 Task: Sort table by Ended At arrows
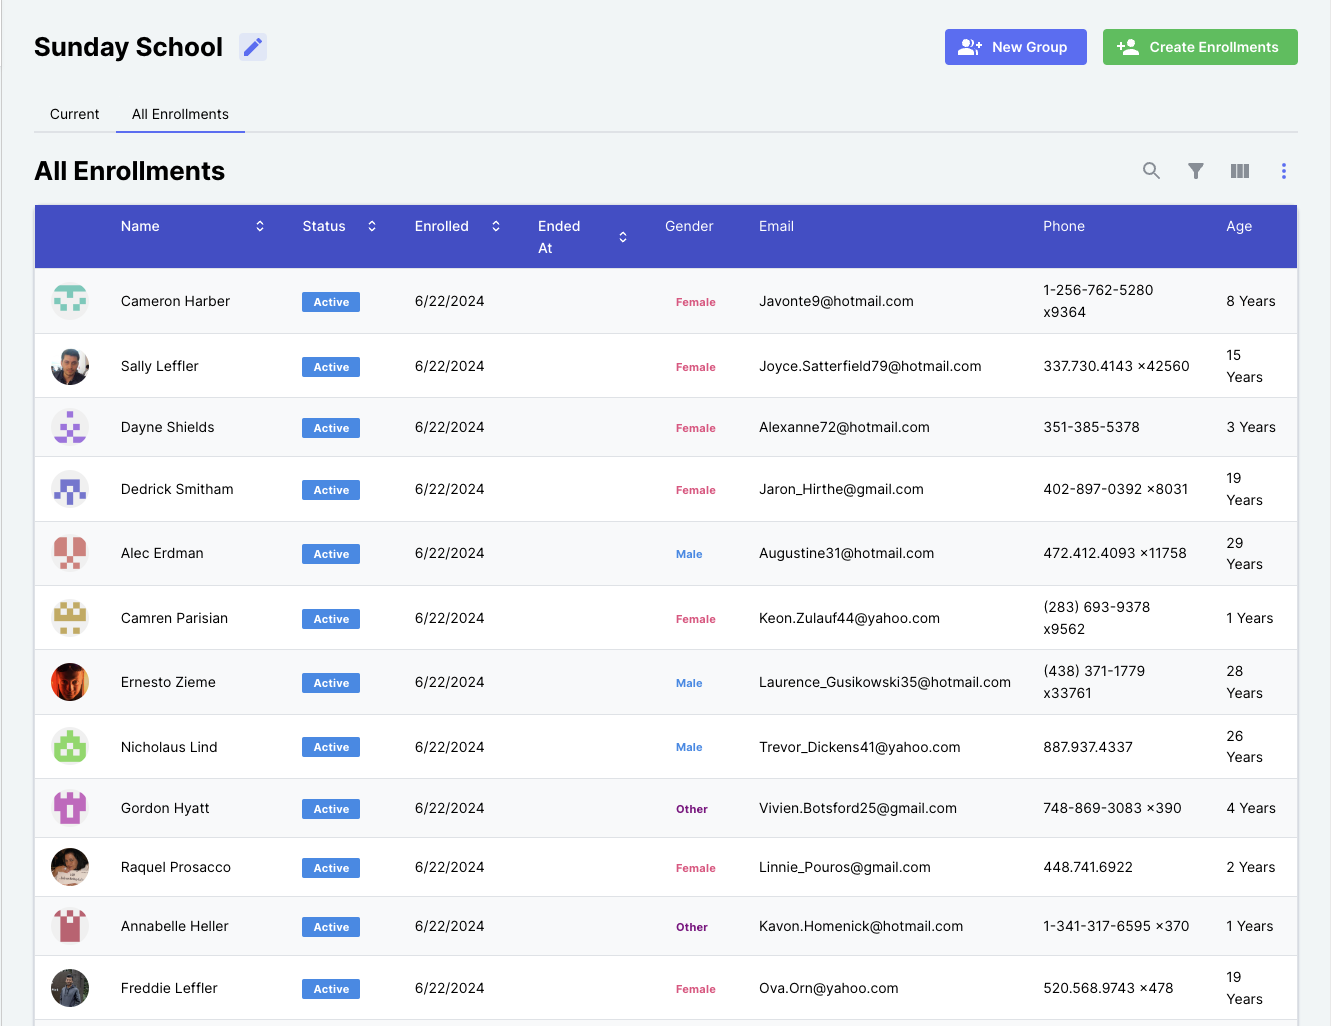click(623, 237)
